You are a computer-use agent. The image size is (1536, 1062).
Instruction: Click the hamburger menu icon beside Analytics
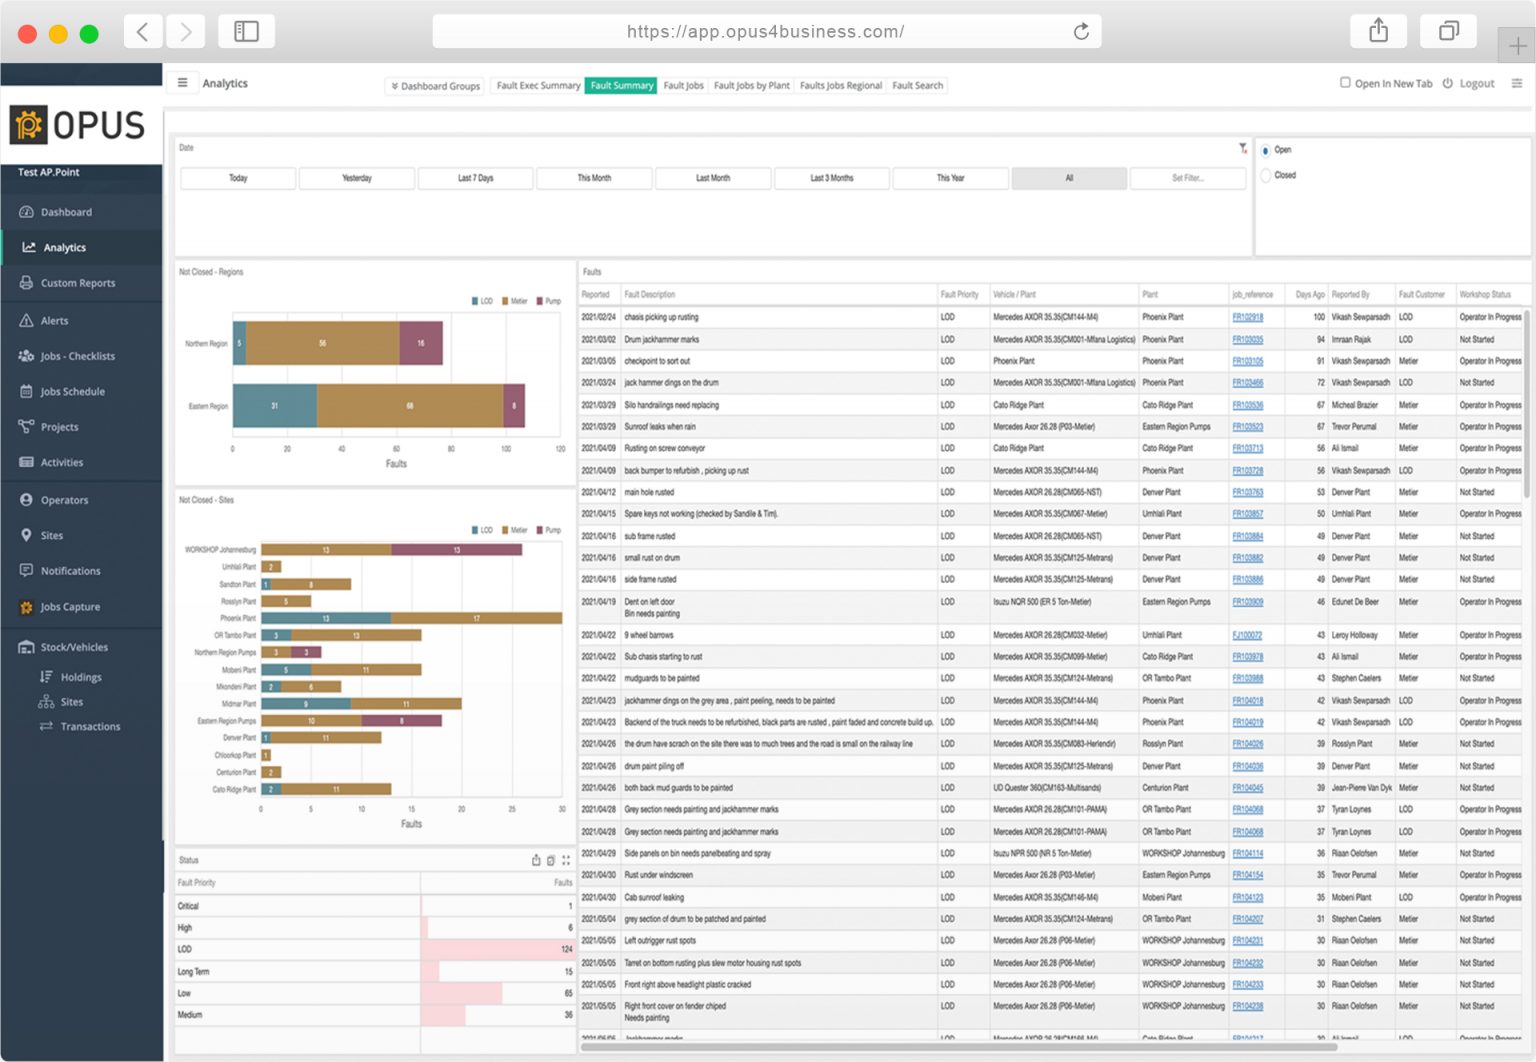click(x=182, y=83)
